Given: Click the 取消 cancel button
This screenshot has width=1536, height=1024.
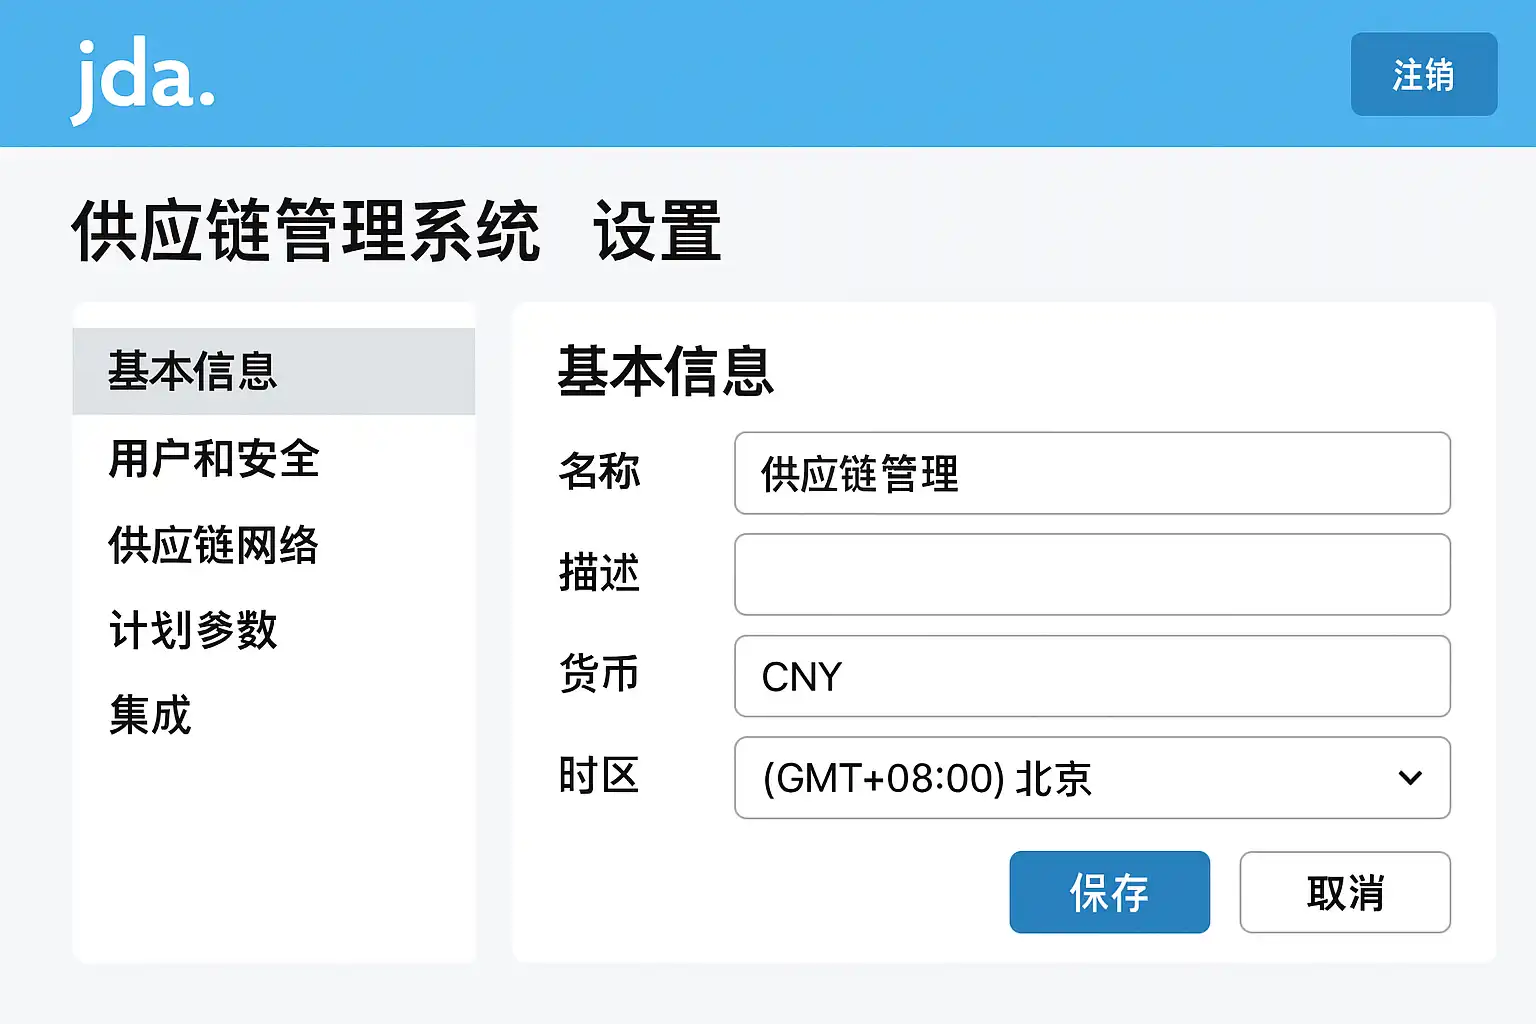Looking at the screenshot, I should 1344,892.
